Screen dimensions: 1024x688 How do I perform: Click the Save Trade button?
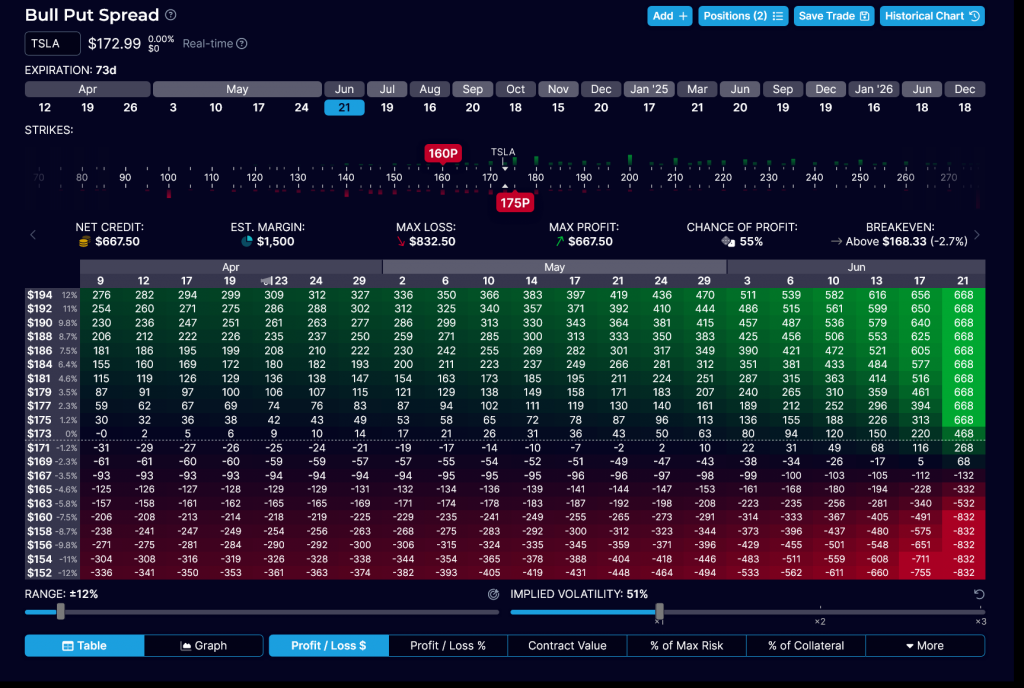click(834, 16)
